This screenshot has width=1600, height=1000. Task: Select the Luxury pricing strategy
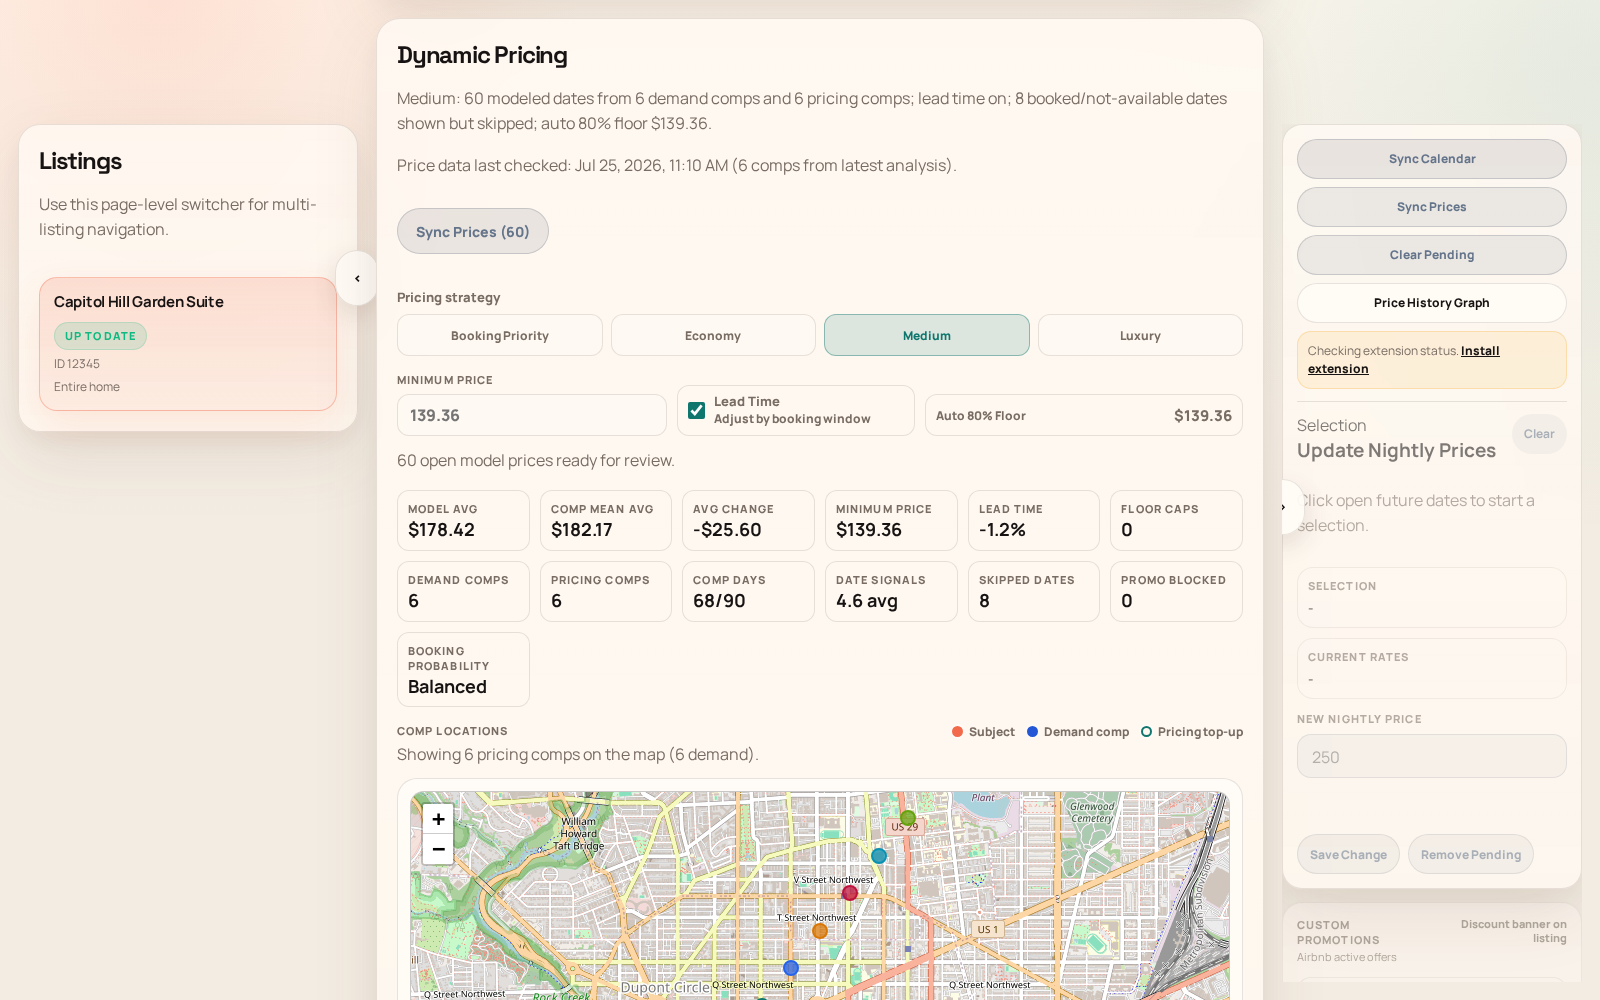click(x=1140, y=335)
